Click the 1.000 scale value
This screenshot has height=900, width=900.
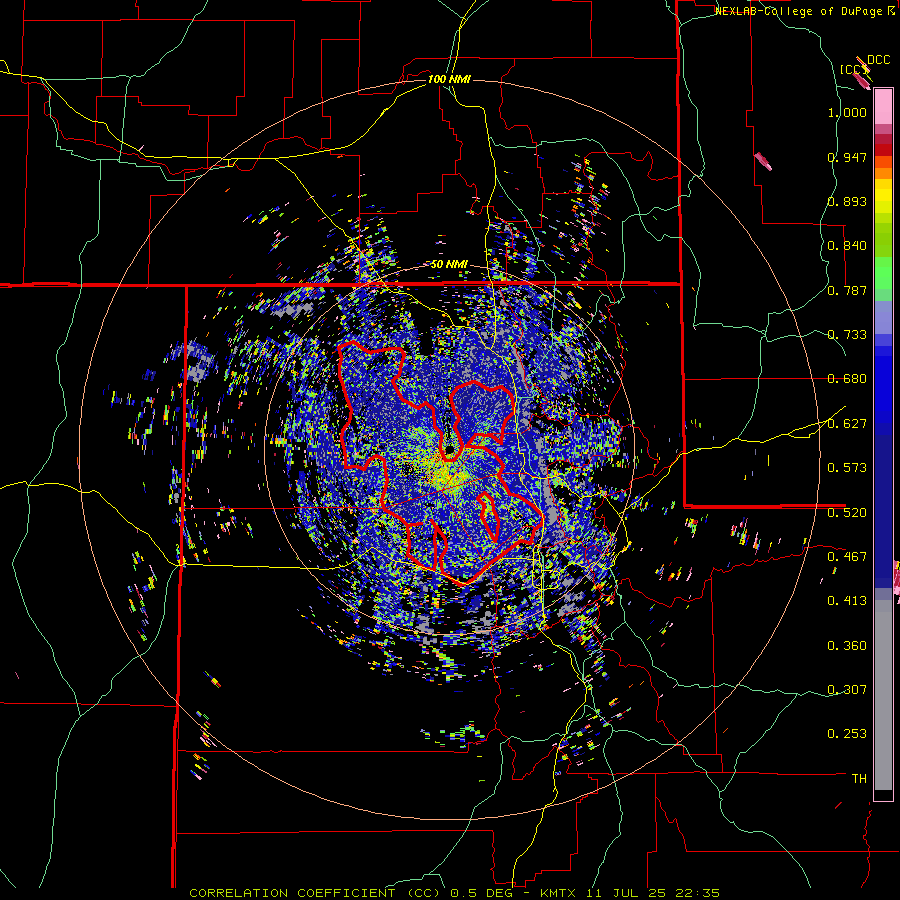tap(847, 112)
